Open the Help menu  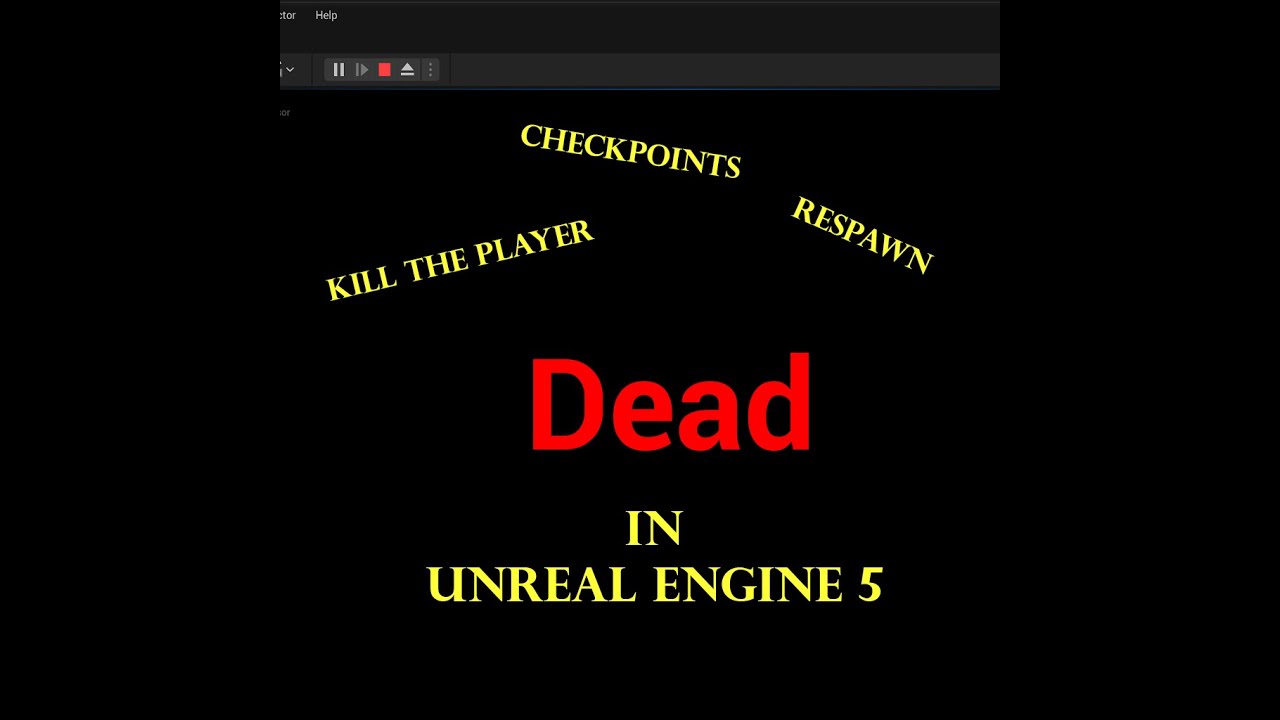(x=326, y=15)
